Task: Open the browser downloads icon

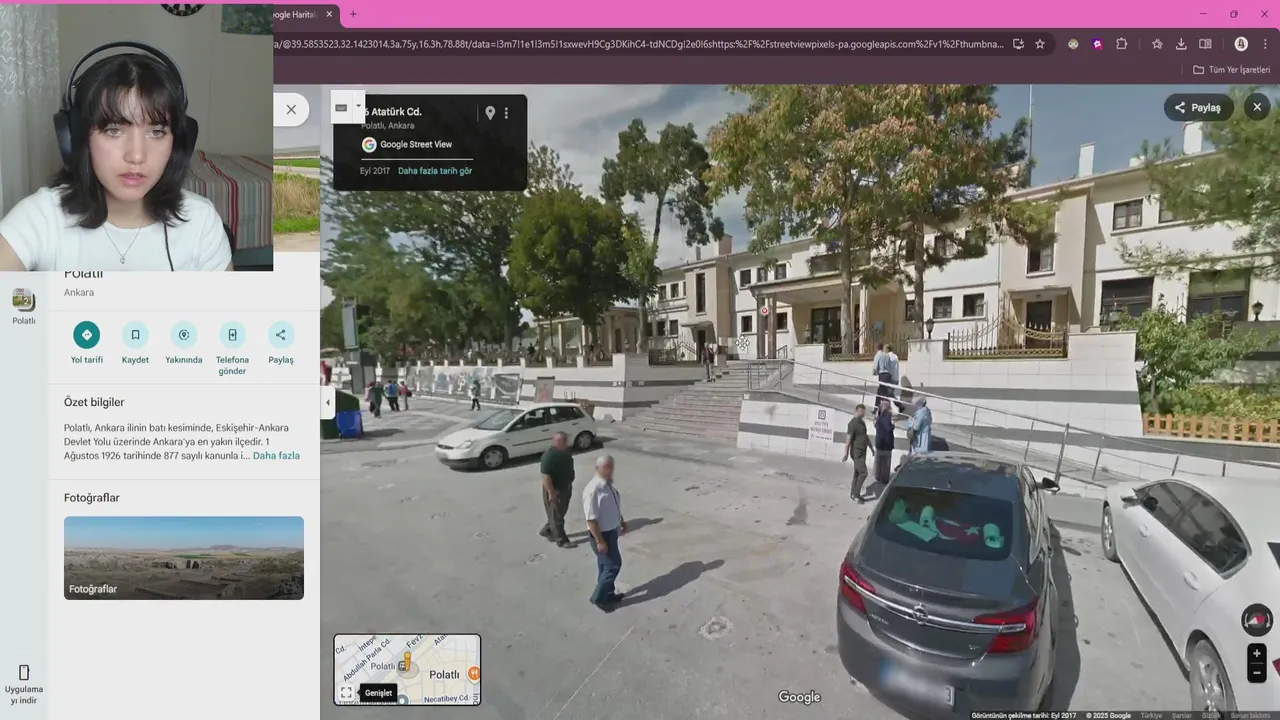Action: [x=1181, y=44]
